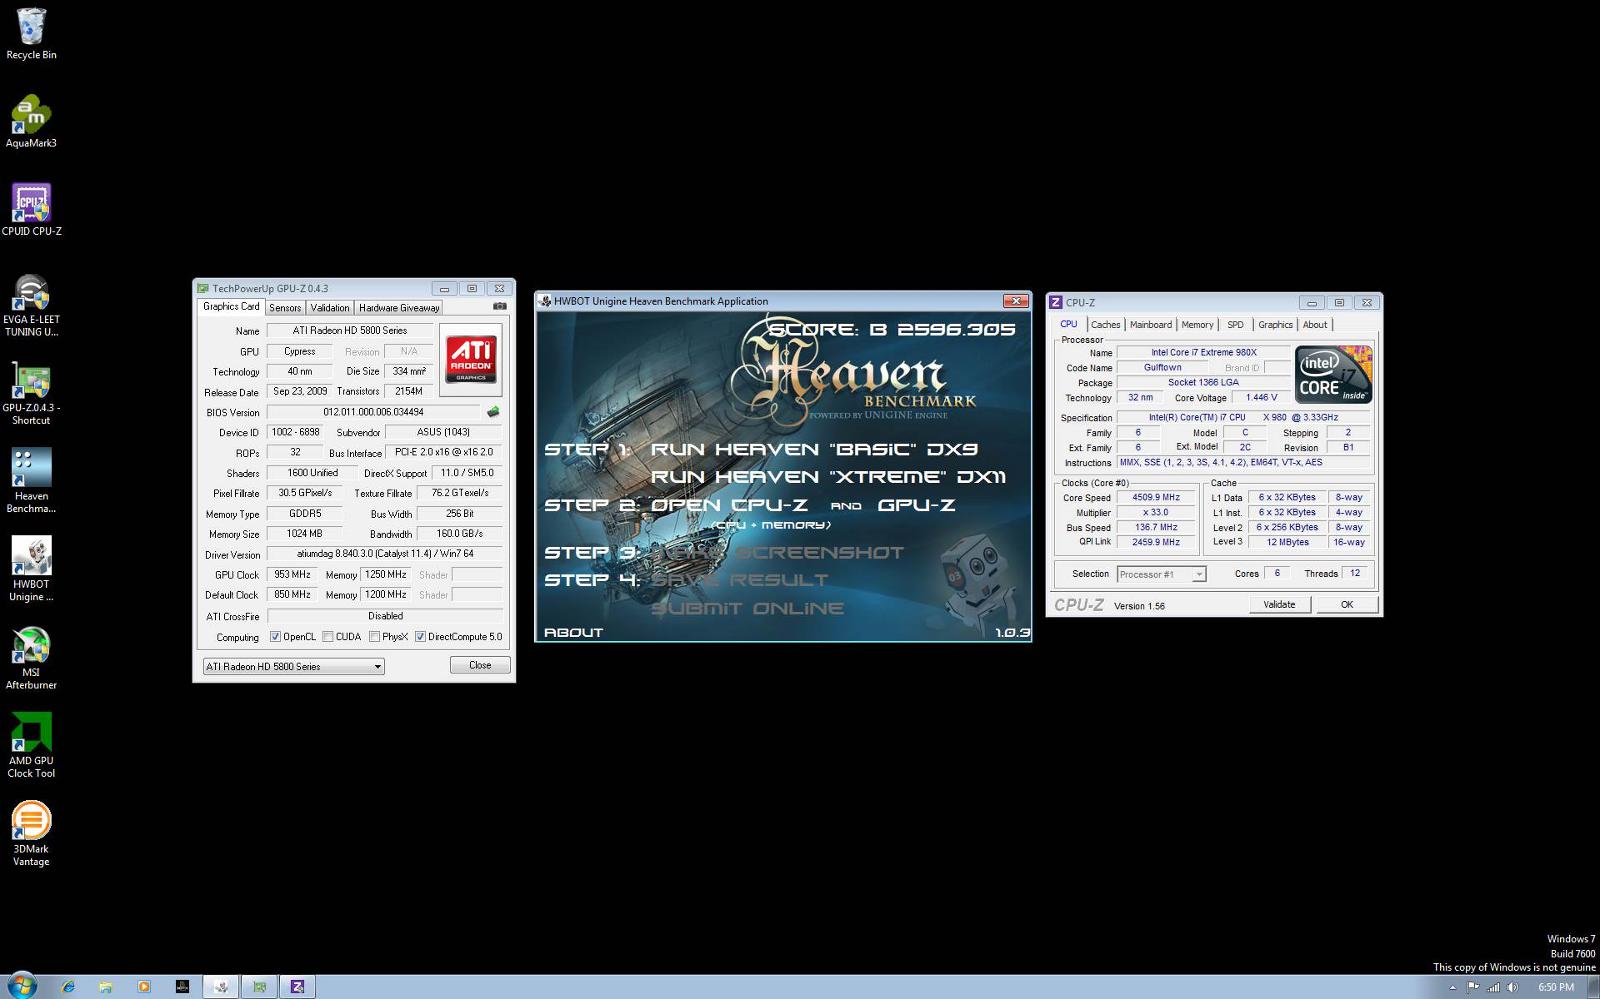
Task: Click the BIOS save chip icon in GPU-Z
Action: pos(493,412)
